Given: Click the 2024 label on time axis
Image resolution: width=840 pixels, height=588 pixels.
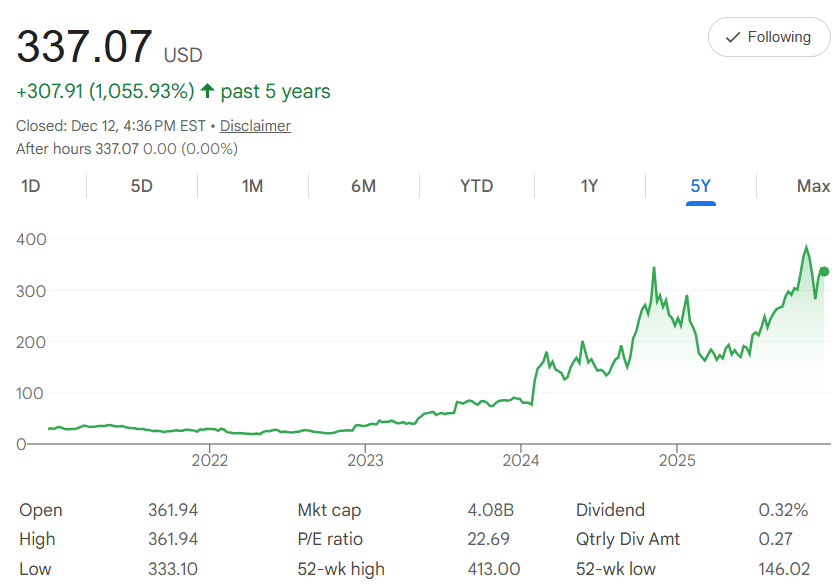Looking at the screenshot, I should [521, 461].
